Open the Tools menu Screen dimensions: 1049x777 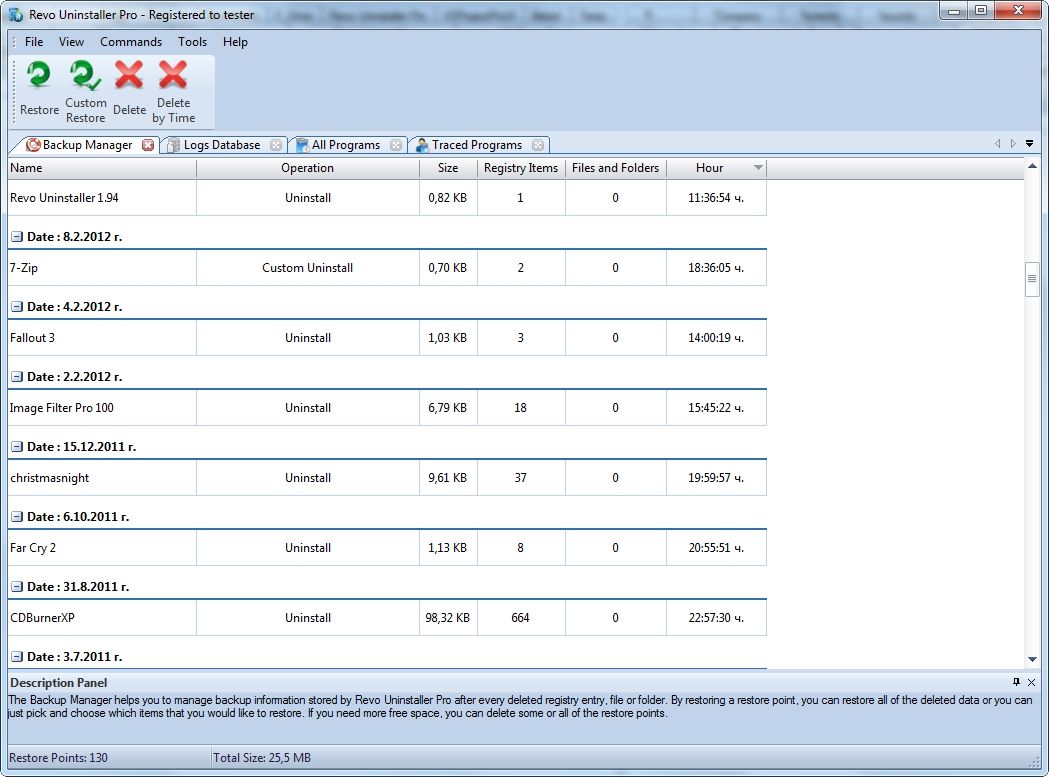(x=193, y=41)
